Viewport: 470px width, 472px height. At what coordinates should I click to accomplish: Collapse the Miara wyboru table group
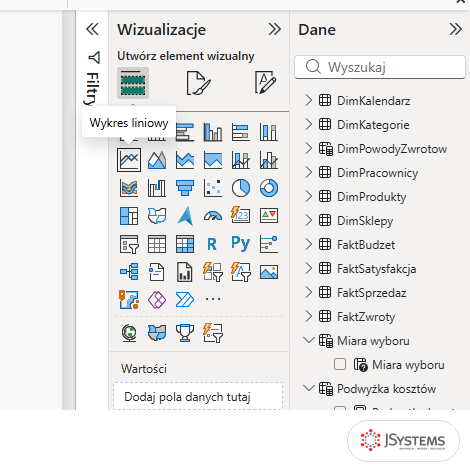[x=309, y=340]
